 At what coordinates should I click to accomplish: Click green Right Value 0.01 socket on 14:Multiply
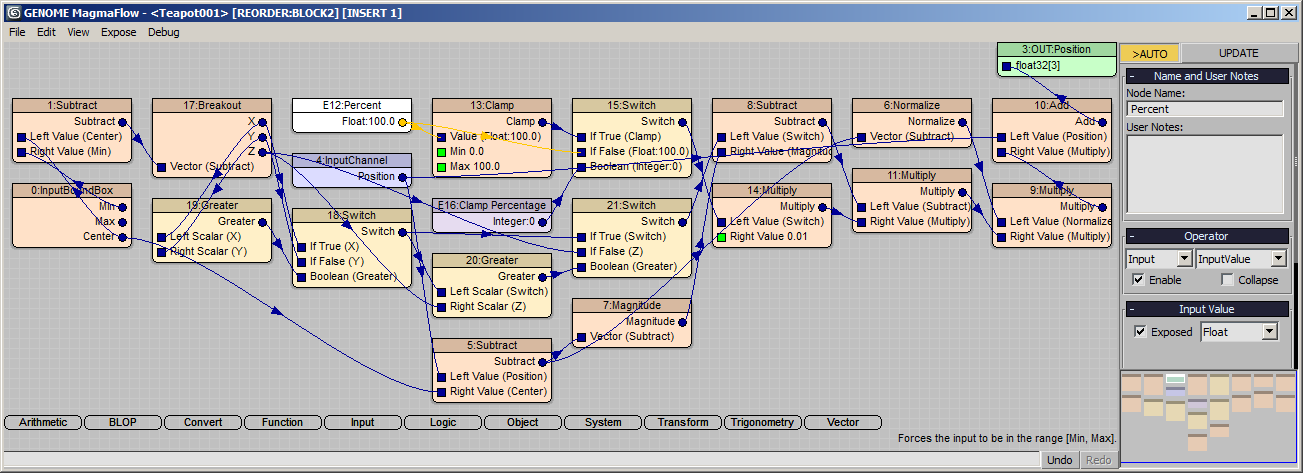(x=721, y=237)
